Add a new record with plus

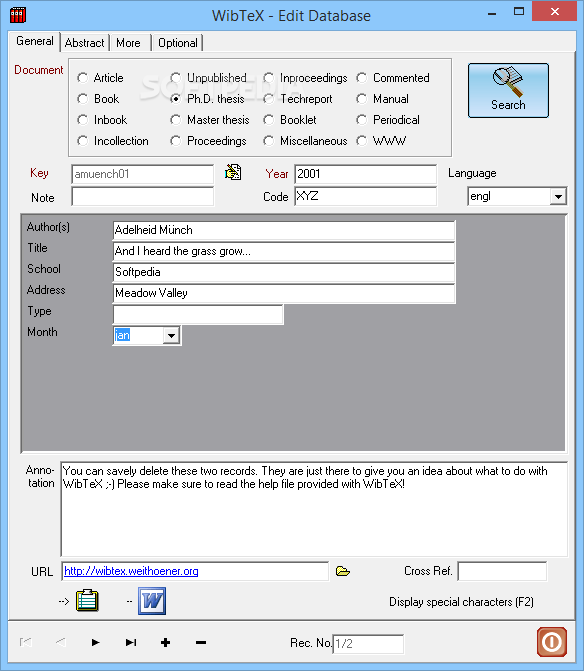166,642
